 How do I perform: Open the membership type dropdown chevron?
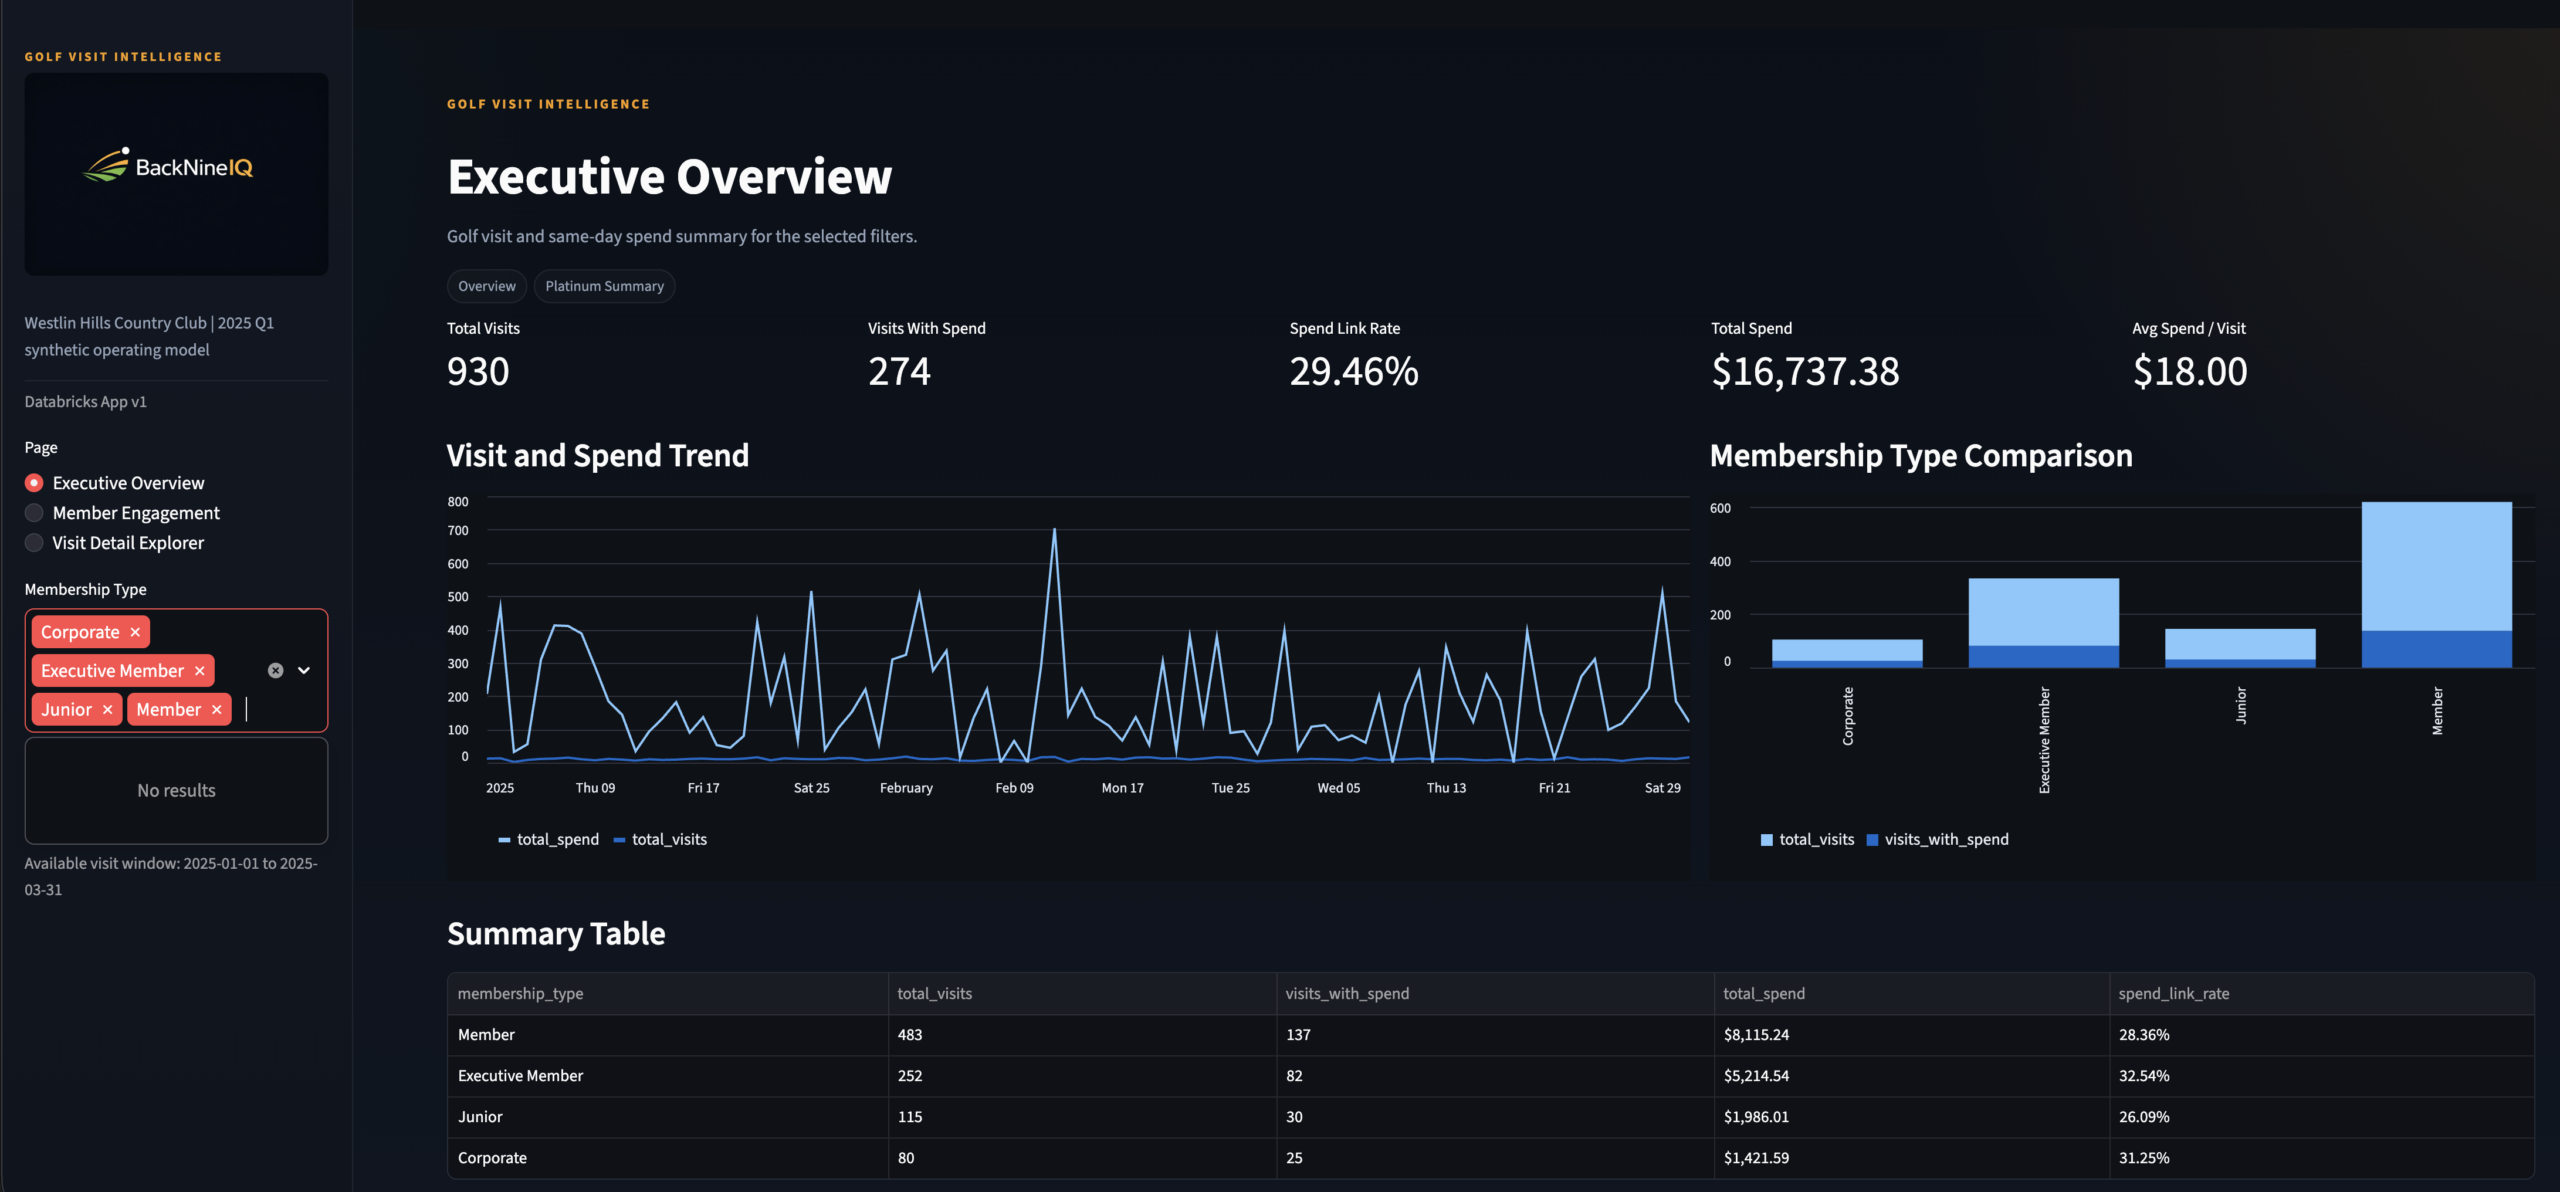coord(304,670)
